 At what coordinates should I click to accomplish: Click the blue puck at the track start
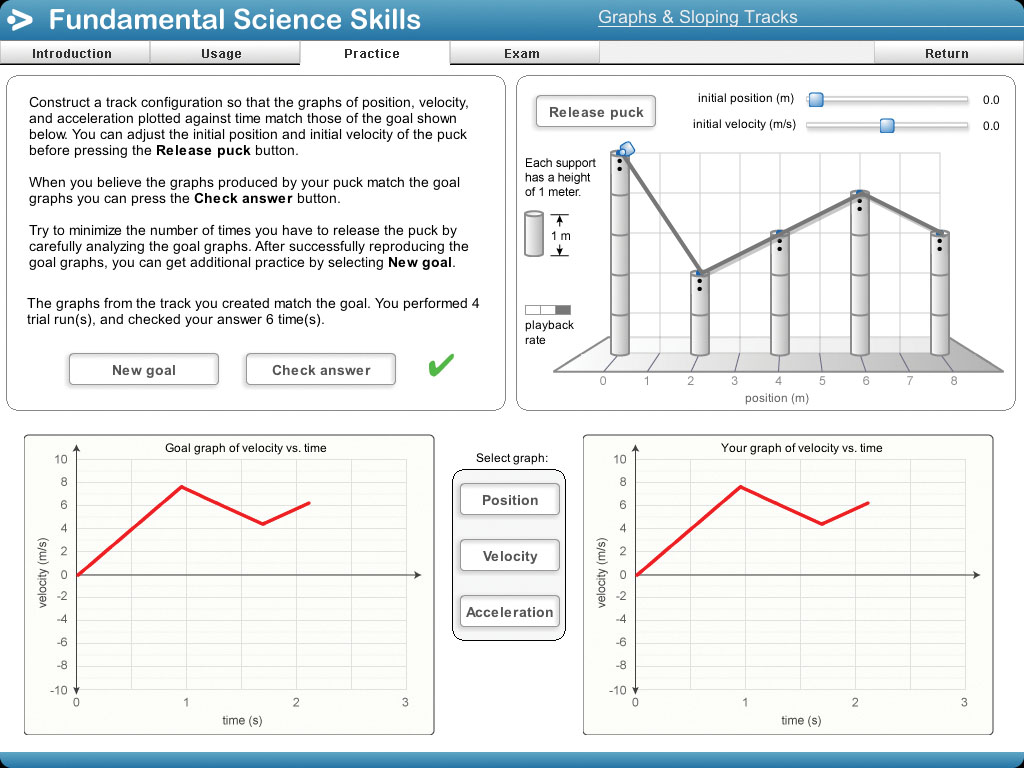[629, 150]
